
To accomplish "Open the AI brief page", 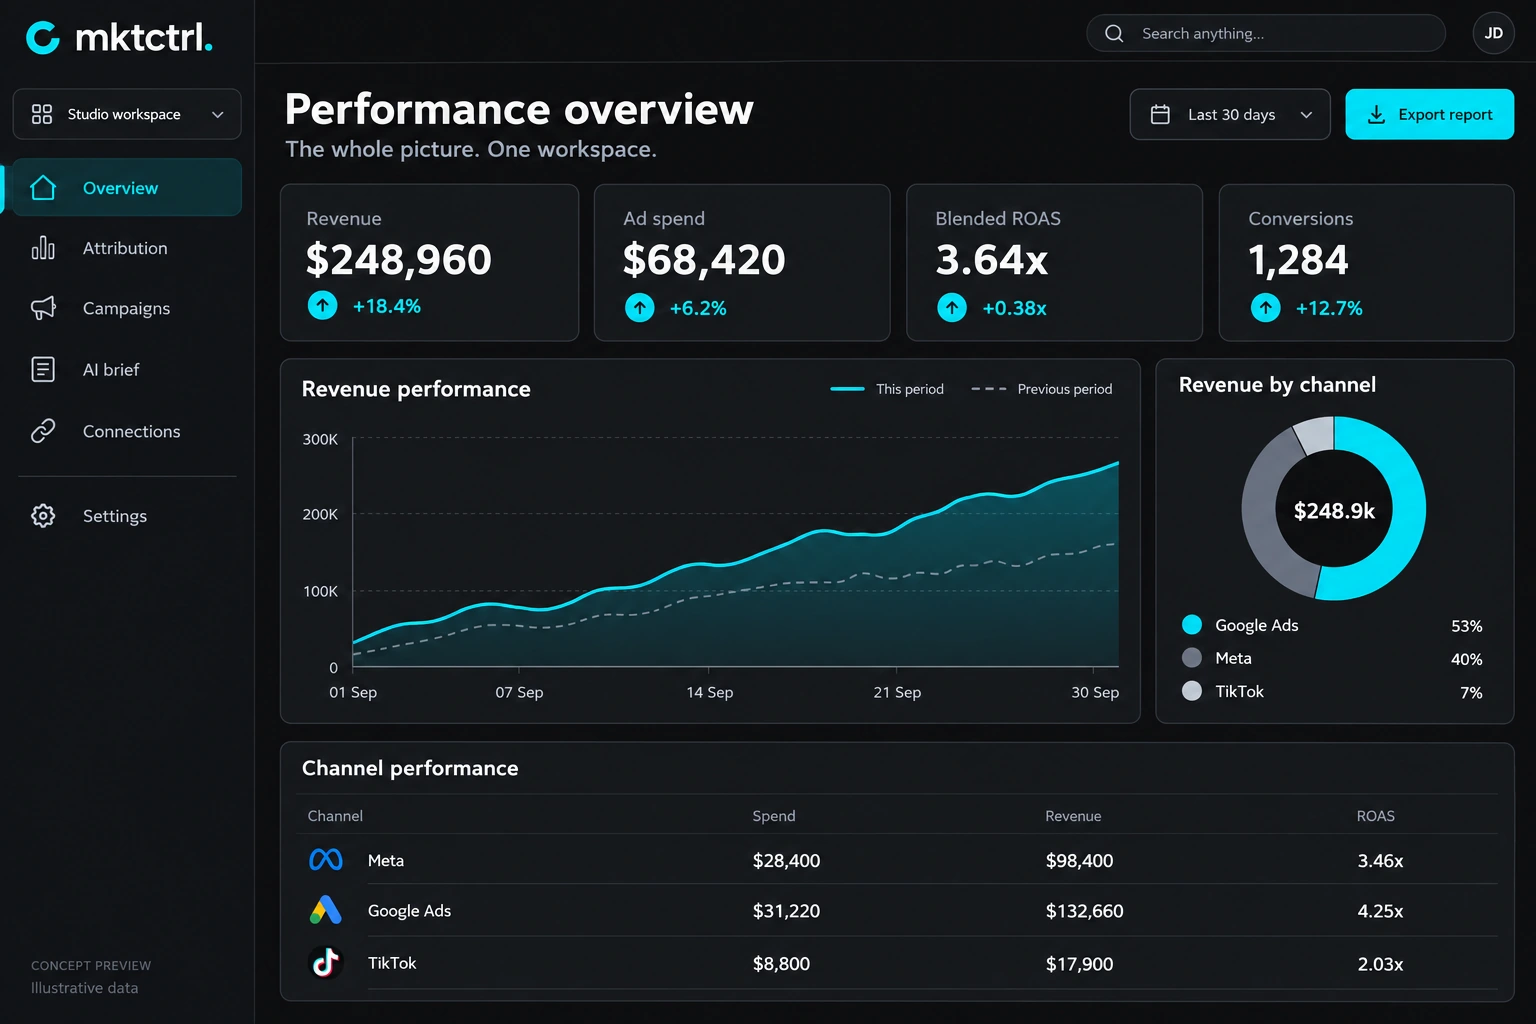I will (111, 370).
